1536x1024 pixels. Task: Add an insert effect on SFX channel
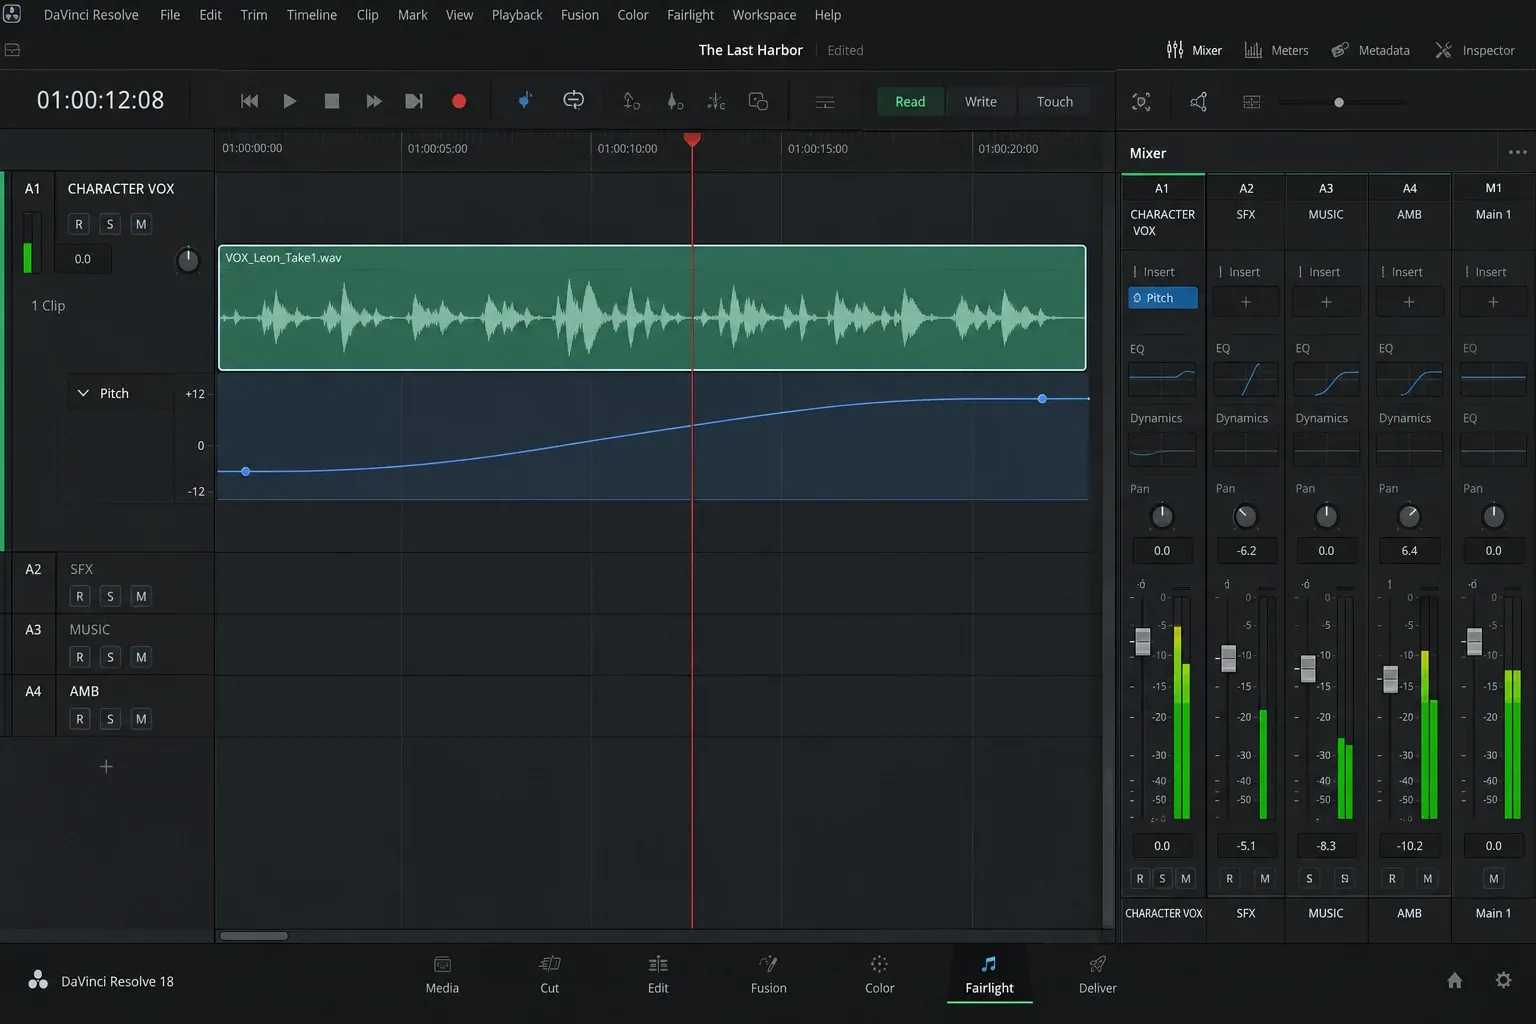pos(1246,302)
